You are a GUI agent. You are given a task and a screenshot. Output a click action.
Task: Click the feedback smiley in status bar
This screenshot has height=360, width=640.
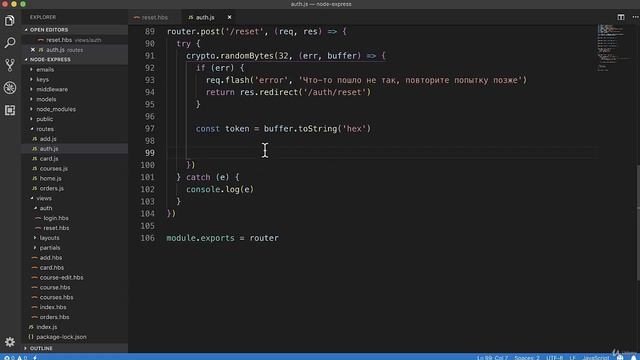click(x=620, y=358)
